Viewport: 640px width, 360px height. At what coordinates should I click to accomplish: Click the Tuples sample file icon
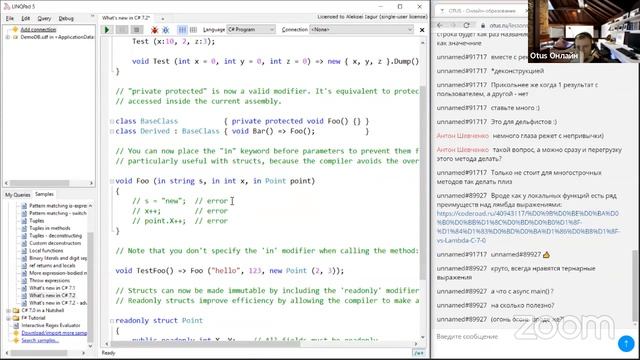[24, 221]
